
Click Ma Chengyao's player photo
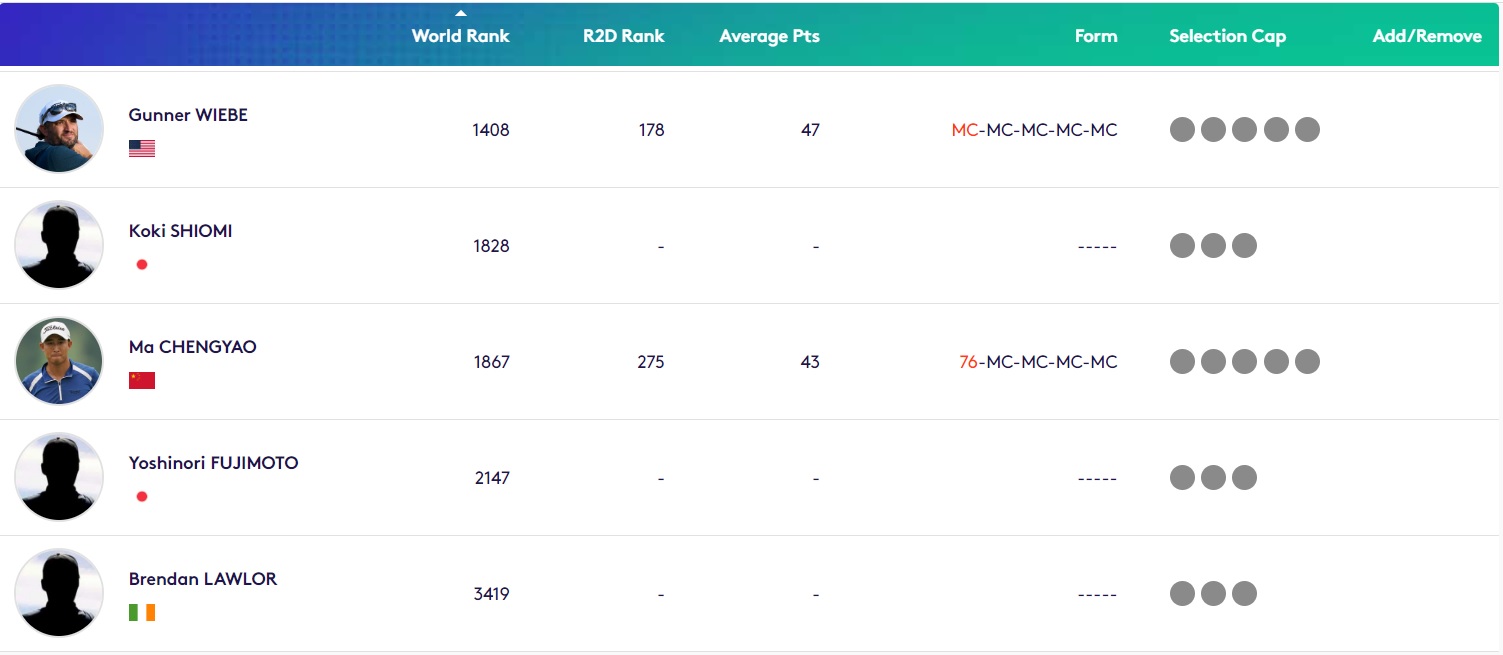point(59,361)
